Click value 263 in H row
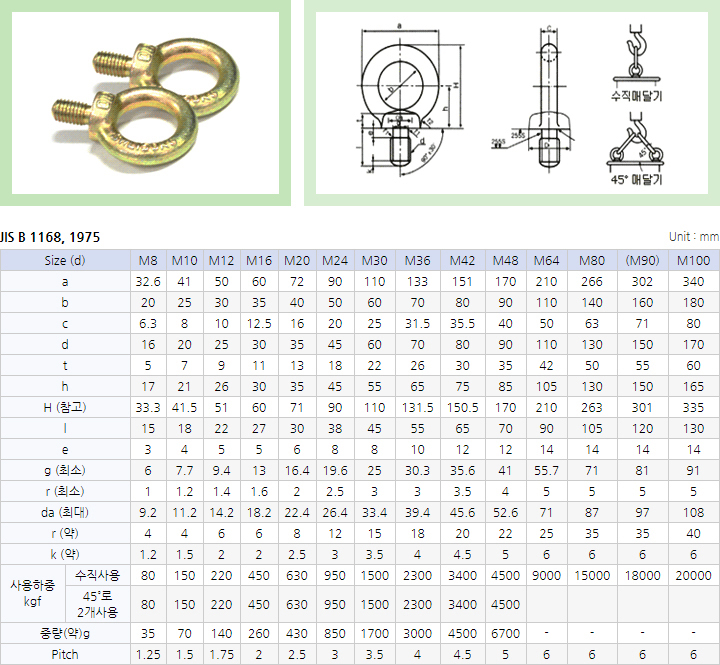Image resolution: width=720 pixels, height=665 pixels. pyautogui.click(x=592, y=407)
